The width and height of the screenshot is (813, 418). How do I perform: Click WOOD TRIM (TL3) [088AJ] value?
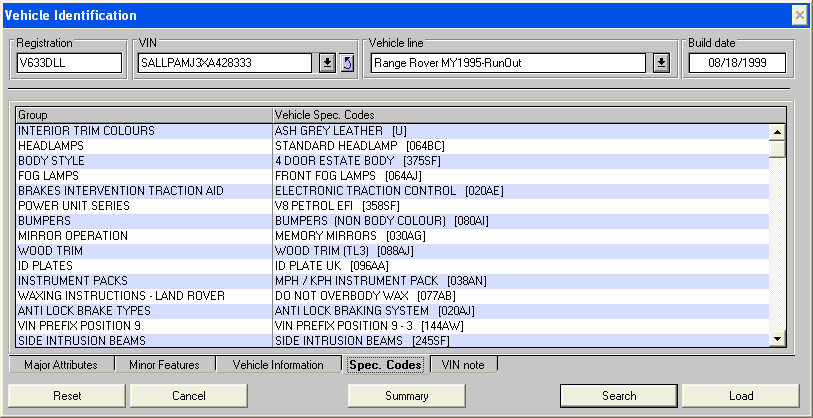tap(344, 251)
